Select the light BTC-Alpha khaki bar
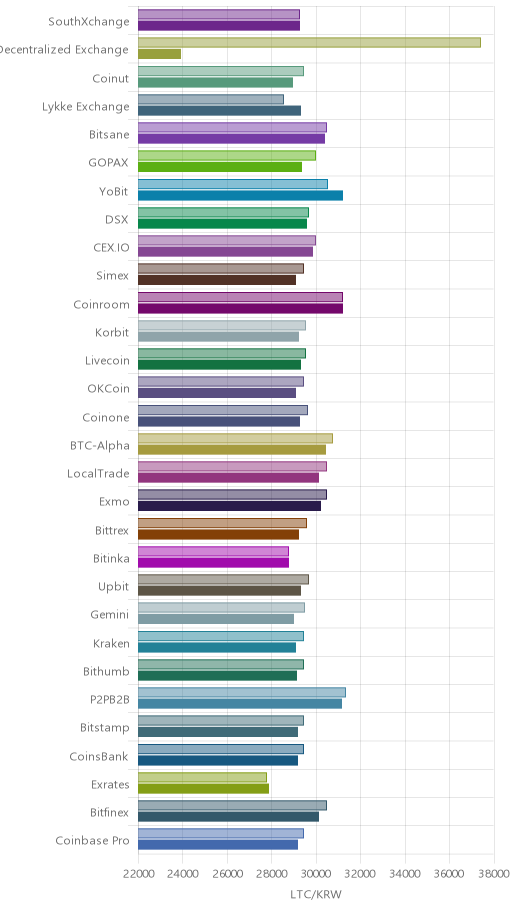The height and width of the screenshot is (912, 512). 235,438
